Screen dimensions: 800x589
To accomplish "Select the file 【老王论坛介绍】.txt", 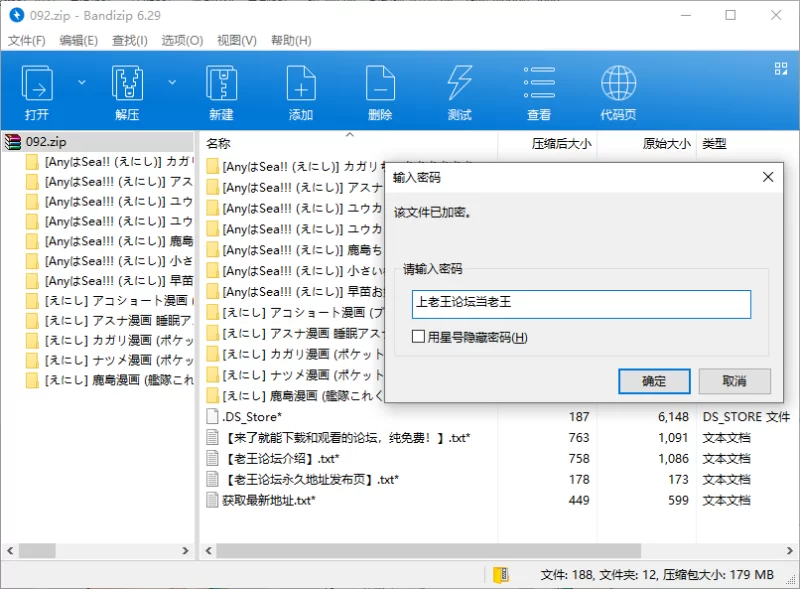I will [281, 458].
